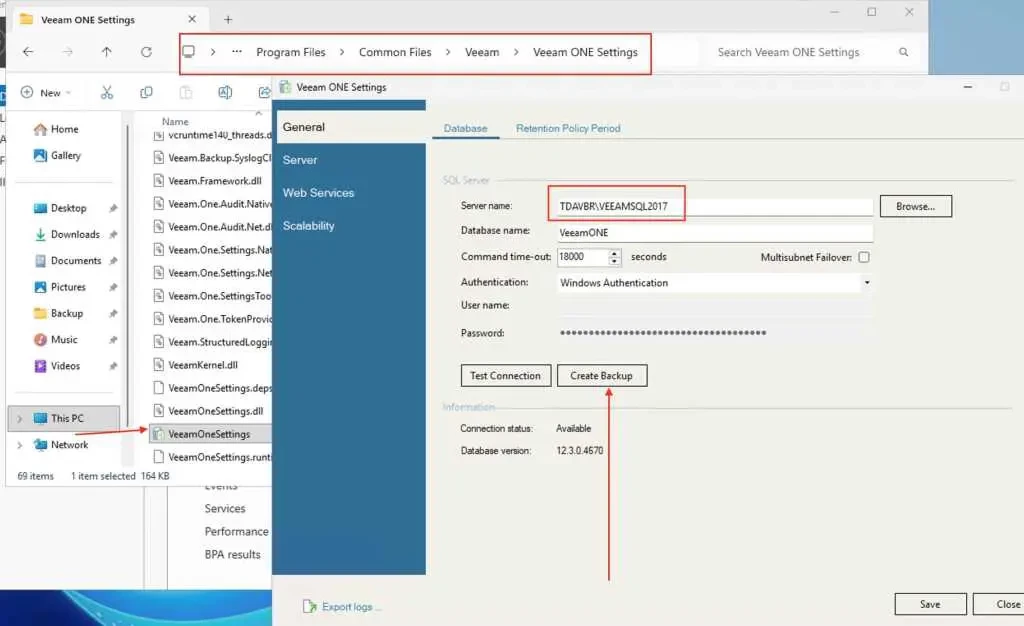1024x626 pixels.
Task: Click Test Connection button
Action: pyautogui.click(x=505, y=376)
